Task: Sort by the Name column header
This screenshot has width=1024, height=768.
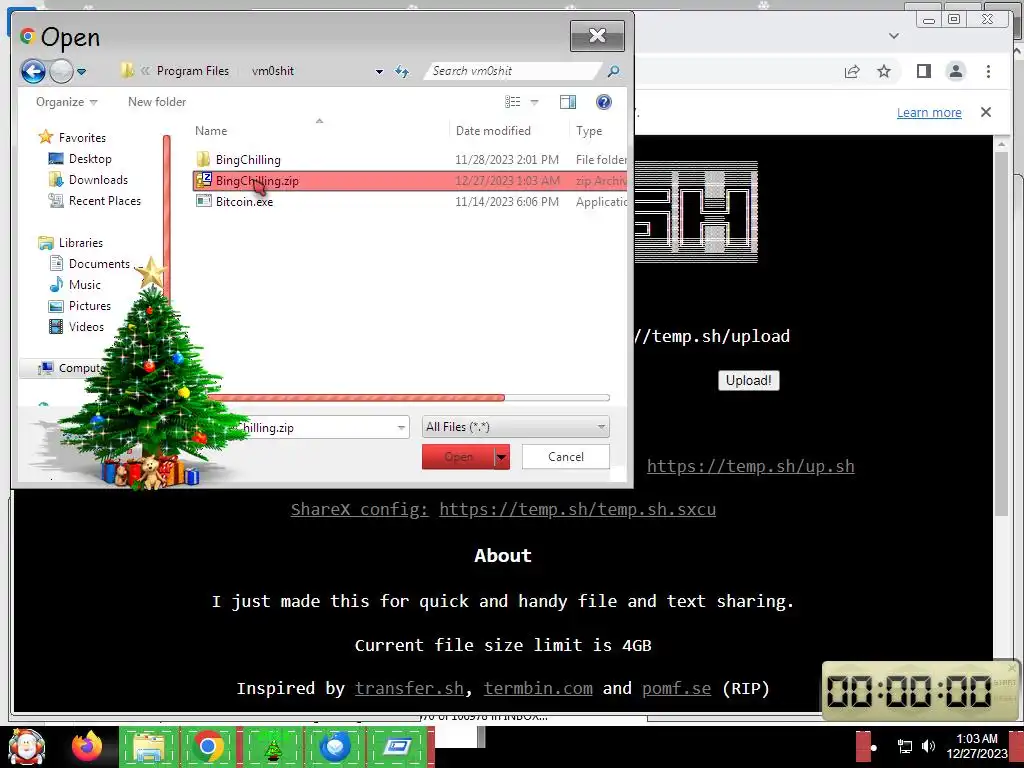Action: (x=211, y=131)
